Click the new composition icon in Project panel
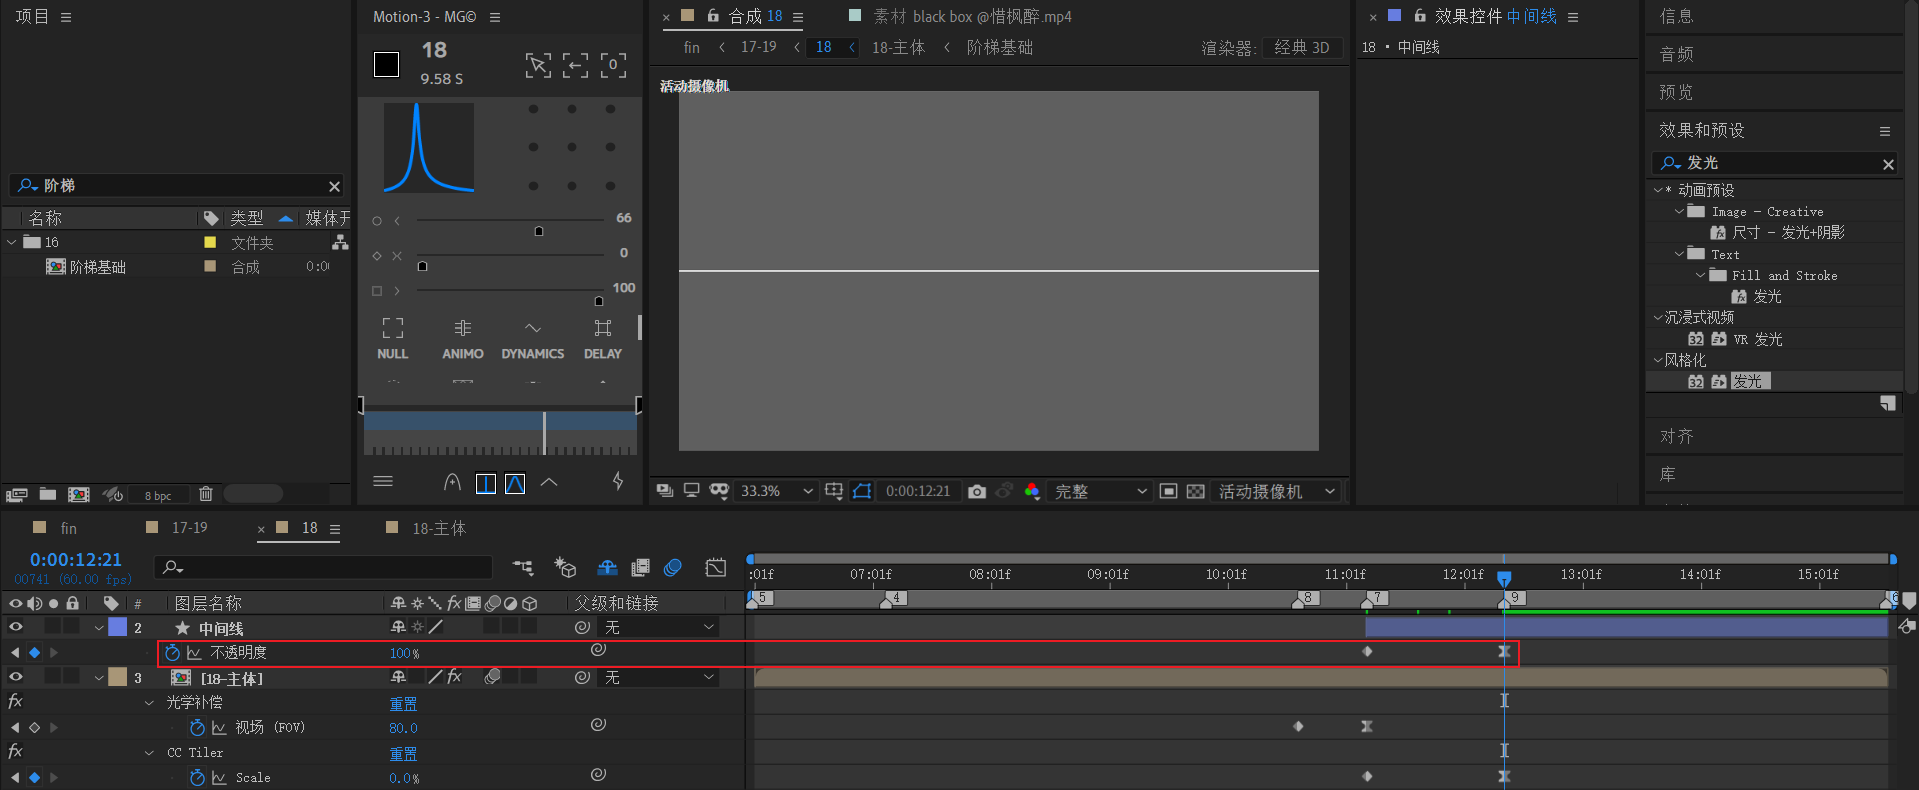Screen dimensions: 1919x790 [x=79, y=494]
